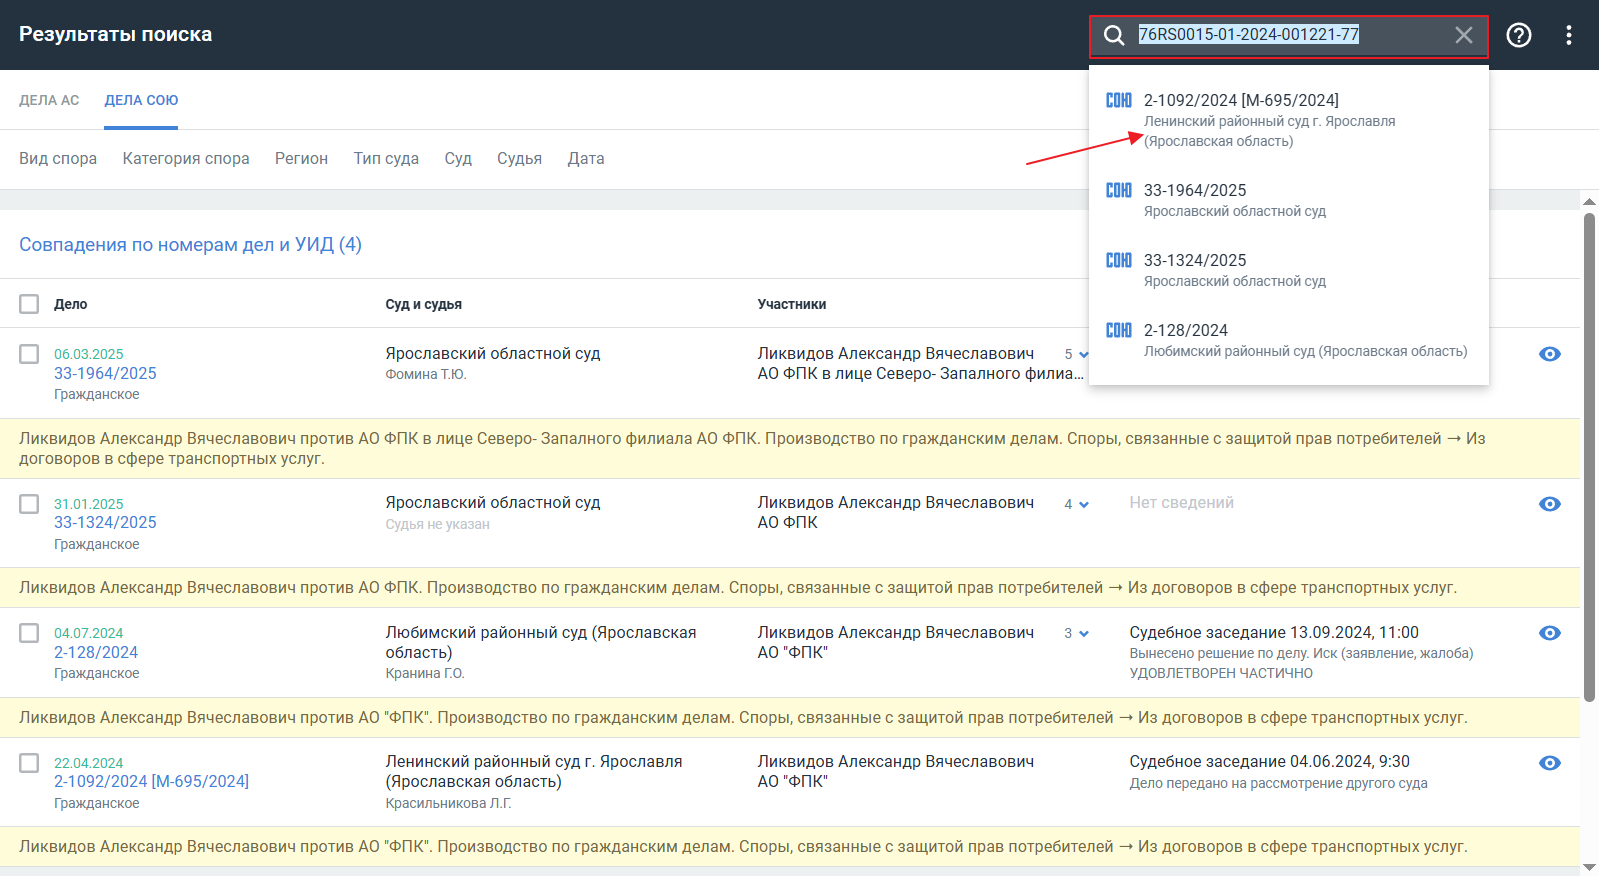1599x876 pixels.
Task: Expand participants list showing 4 for 33-1324/2025
Action: [1077, 505]
